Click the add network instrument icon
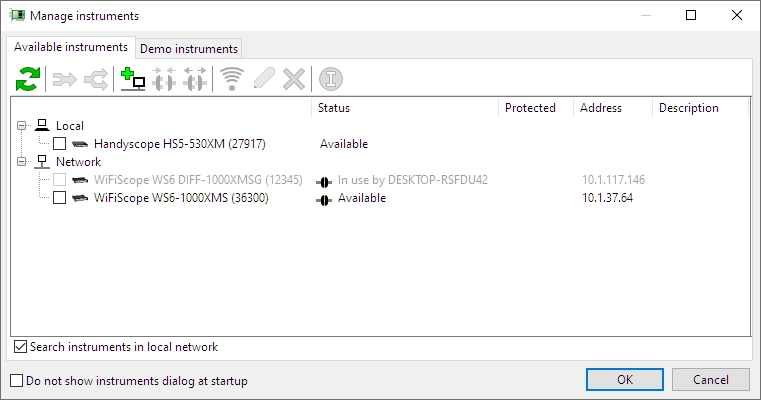This screenshot has width=761, height=400. click(131, 78)
